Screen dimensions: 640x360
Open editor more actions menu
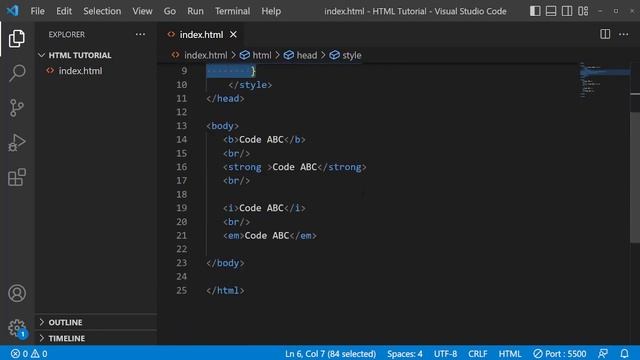click(x=624, y=34)
